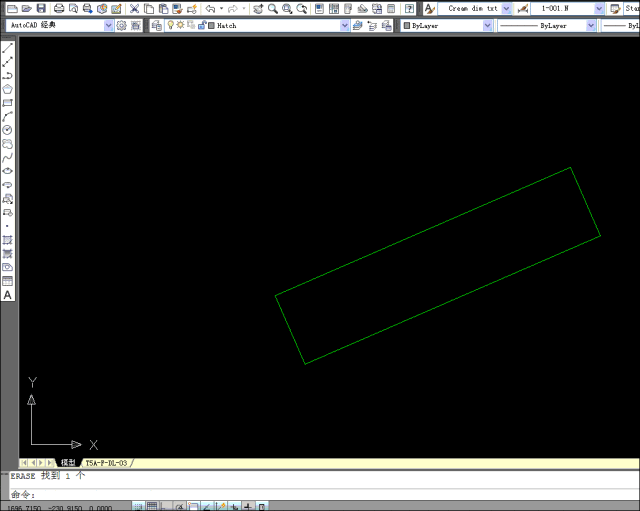Select the Cut scissors icon
Screen dimensions: 640x511
[134, 8]
